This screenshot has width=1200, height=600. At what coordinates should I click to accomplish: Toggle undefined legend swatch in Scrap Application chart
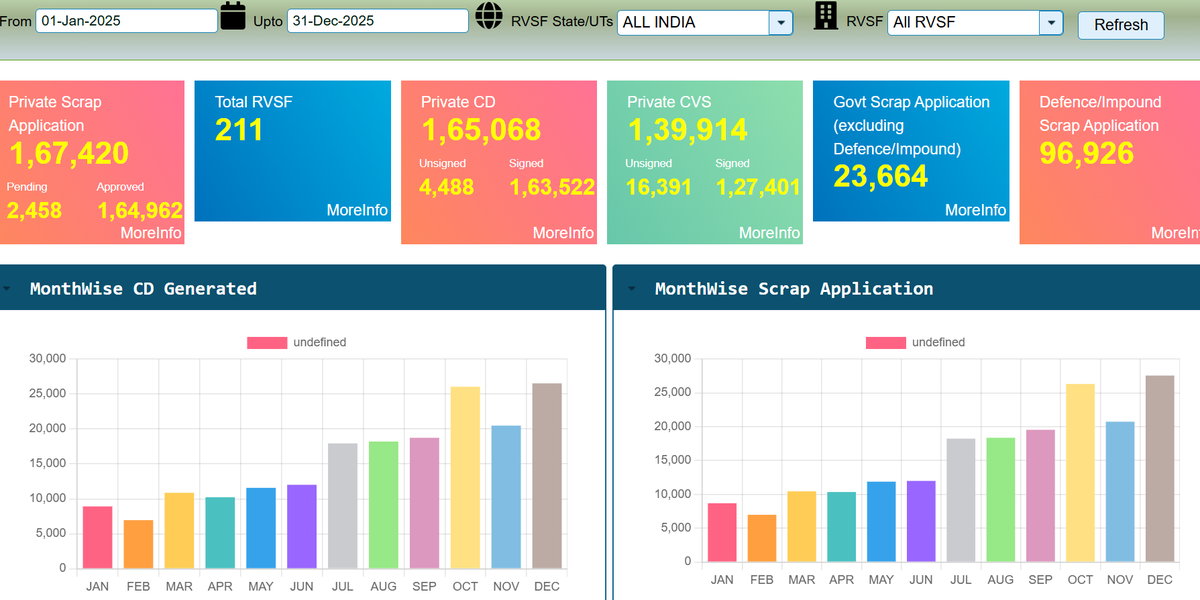886,343
